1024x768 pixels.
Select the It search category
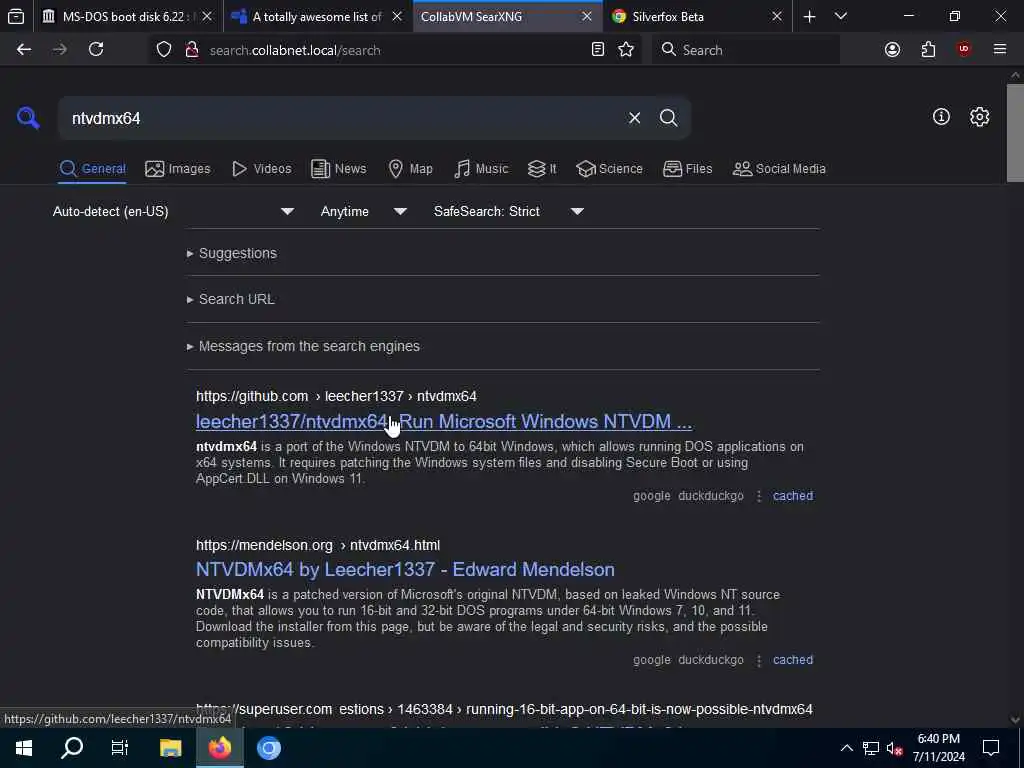click(x=542, y=168)
